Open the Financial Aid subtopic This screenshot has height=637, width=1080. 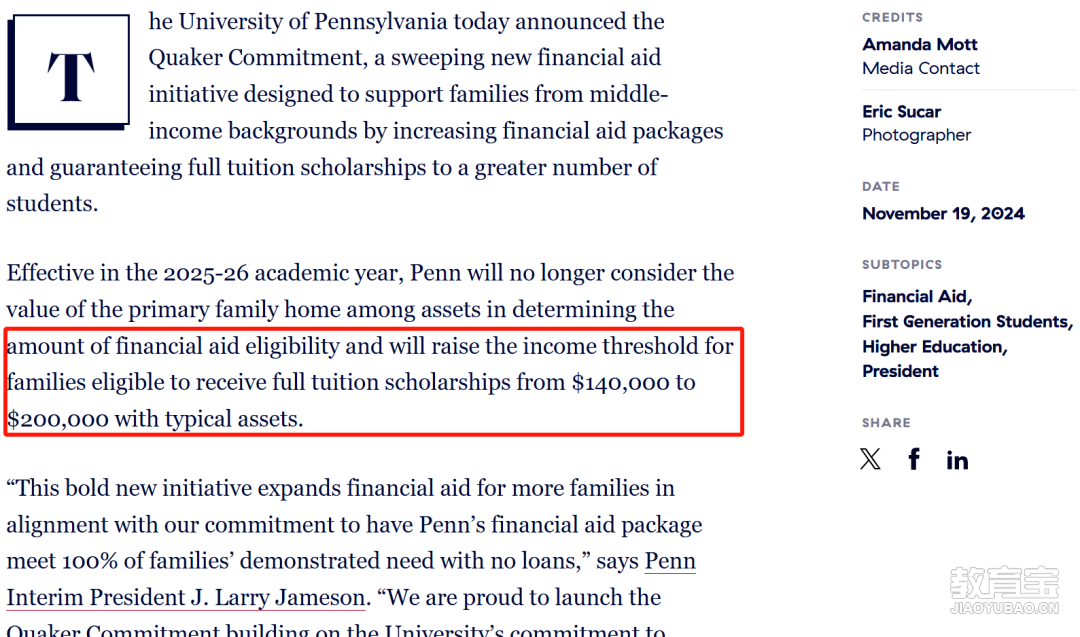(916, 296)
